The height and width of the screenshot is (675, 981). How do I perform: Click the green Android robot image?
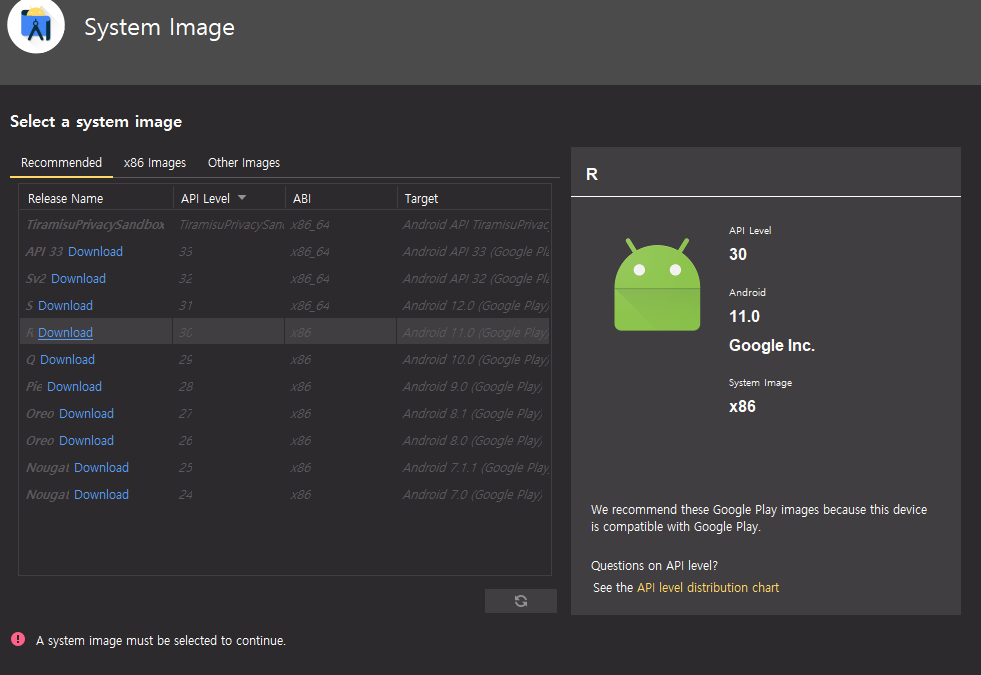tap(657, 284)
